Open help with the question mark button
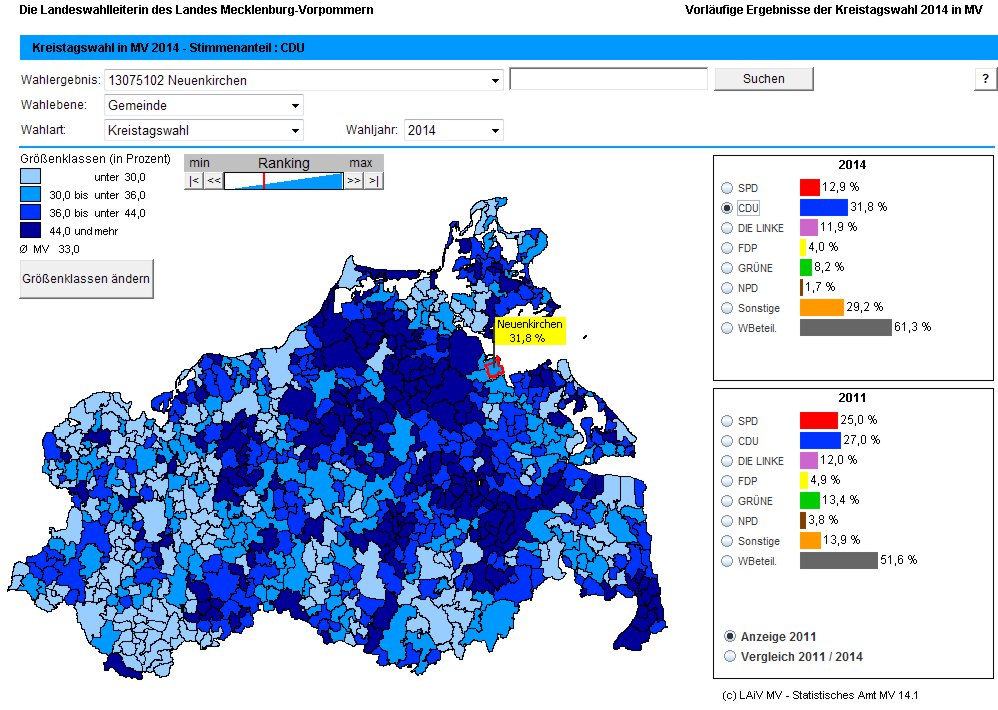 coord(985,80)
